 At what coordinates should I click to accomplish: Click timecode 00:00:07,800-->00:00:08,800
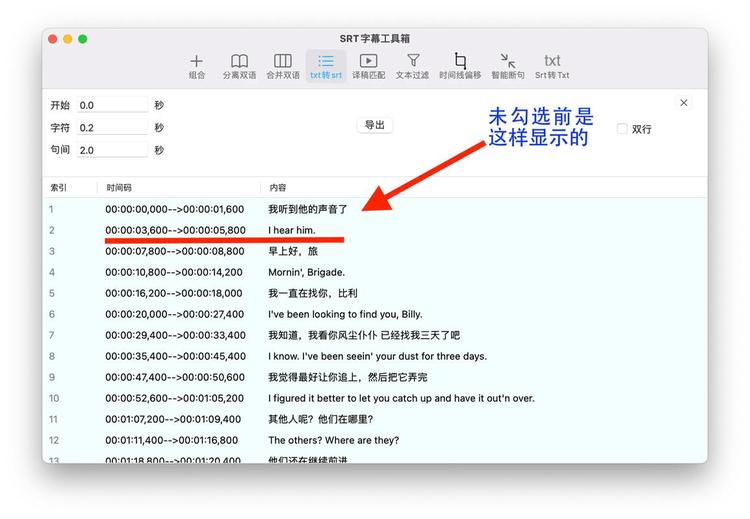coord(175,251)
